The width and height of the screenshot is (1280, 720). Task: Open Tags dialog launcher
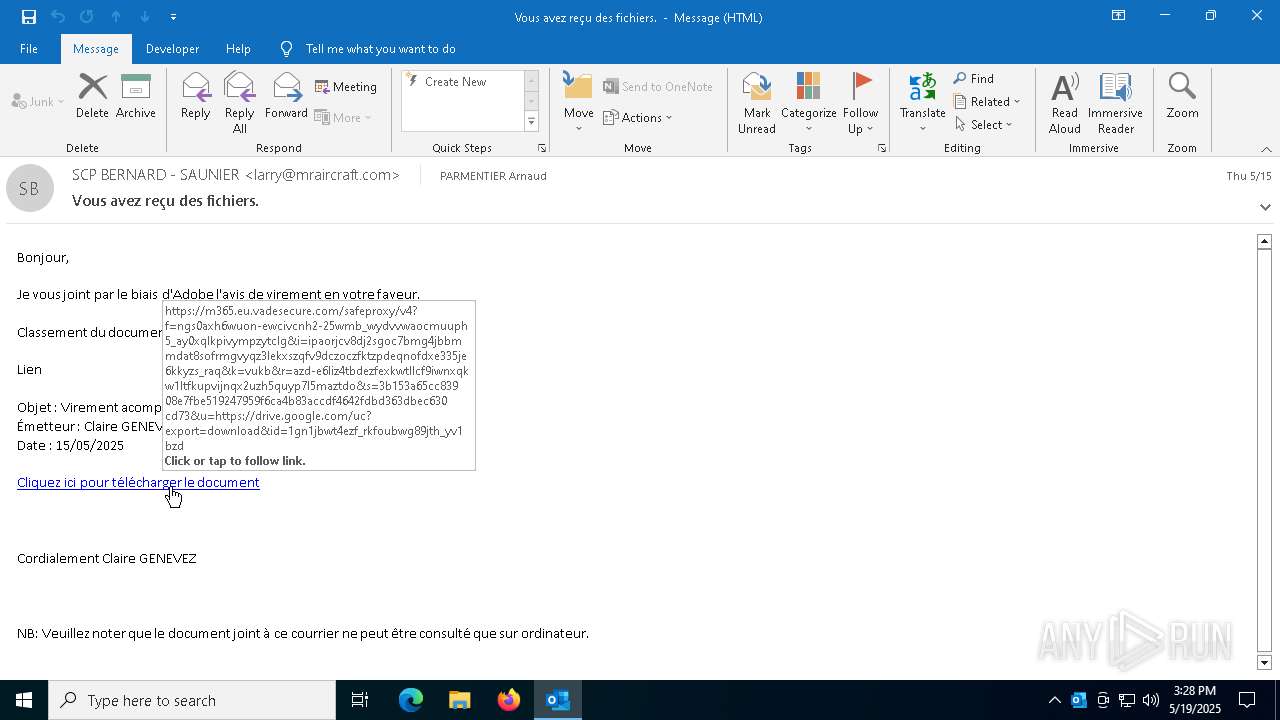pyautogui.click(x=882, y=148)
